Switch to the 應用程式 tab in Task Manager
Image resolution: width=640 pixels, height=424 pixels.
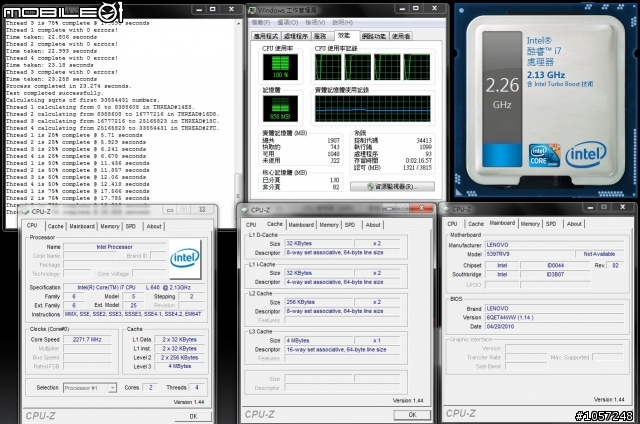tap(266, 36)
